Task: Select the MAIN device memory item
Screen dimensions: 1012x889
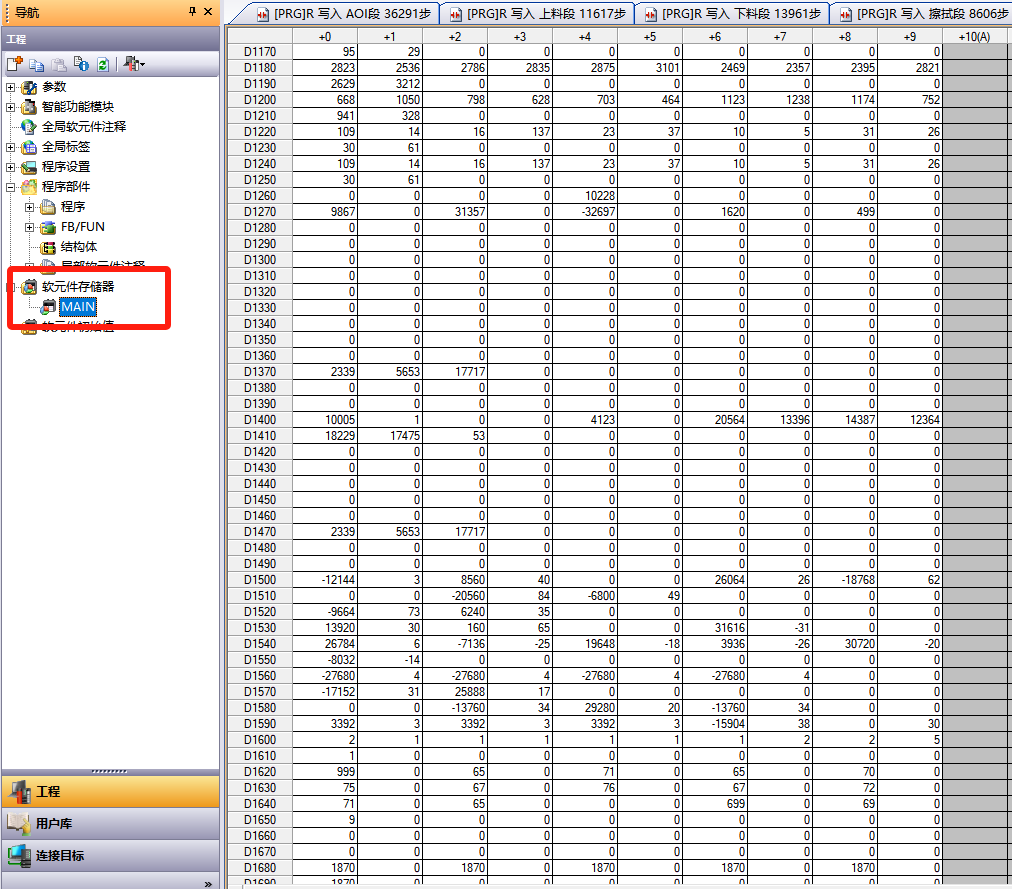Action: (x=78, y=306)
